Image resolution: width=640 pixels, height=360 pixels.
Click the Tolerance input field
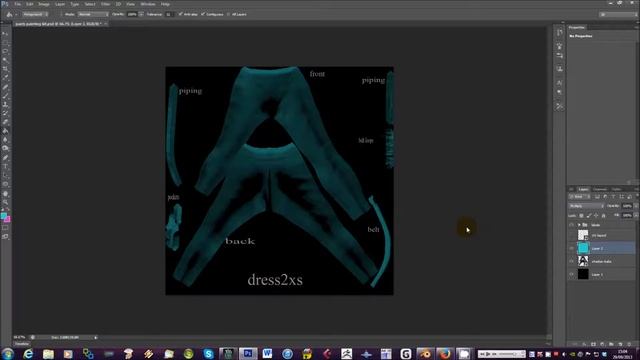(169, 14)
